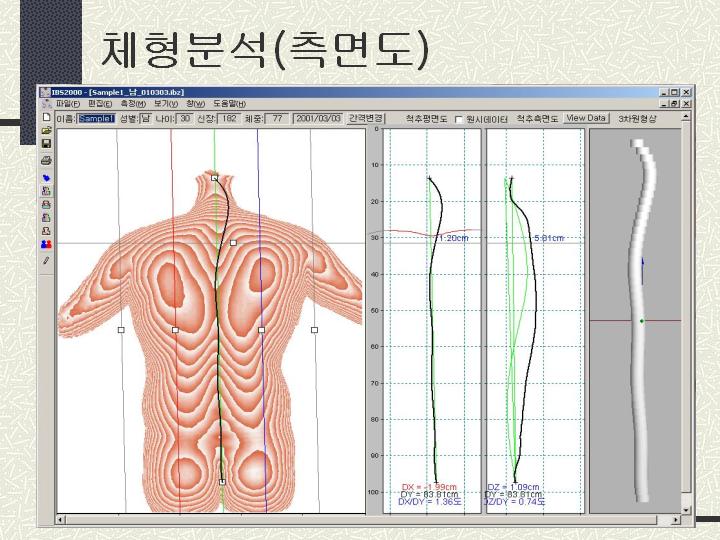Image resolution: width=720 pixels, height=540 pixels.
Task: Restore the inner document window
Action: coord(675,104)
